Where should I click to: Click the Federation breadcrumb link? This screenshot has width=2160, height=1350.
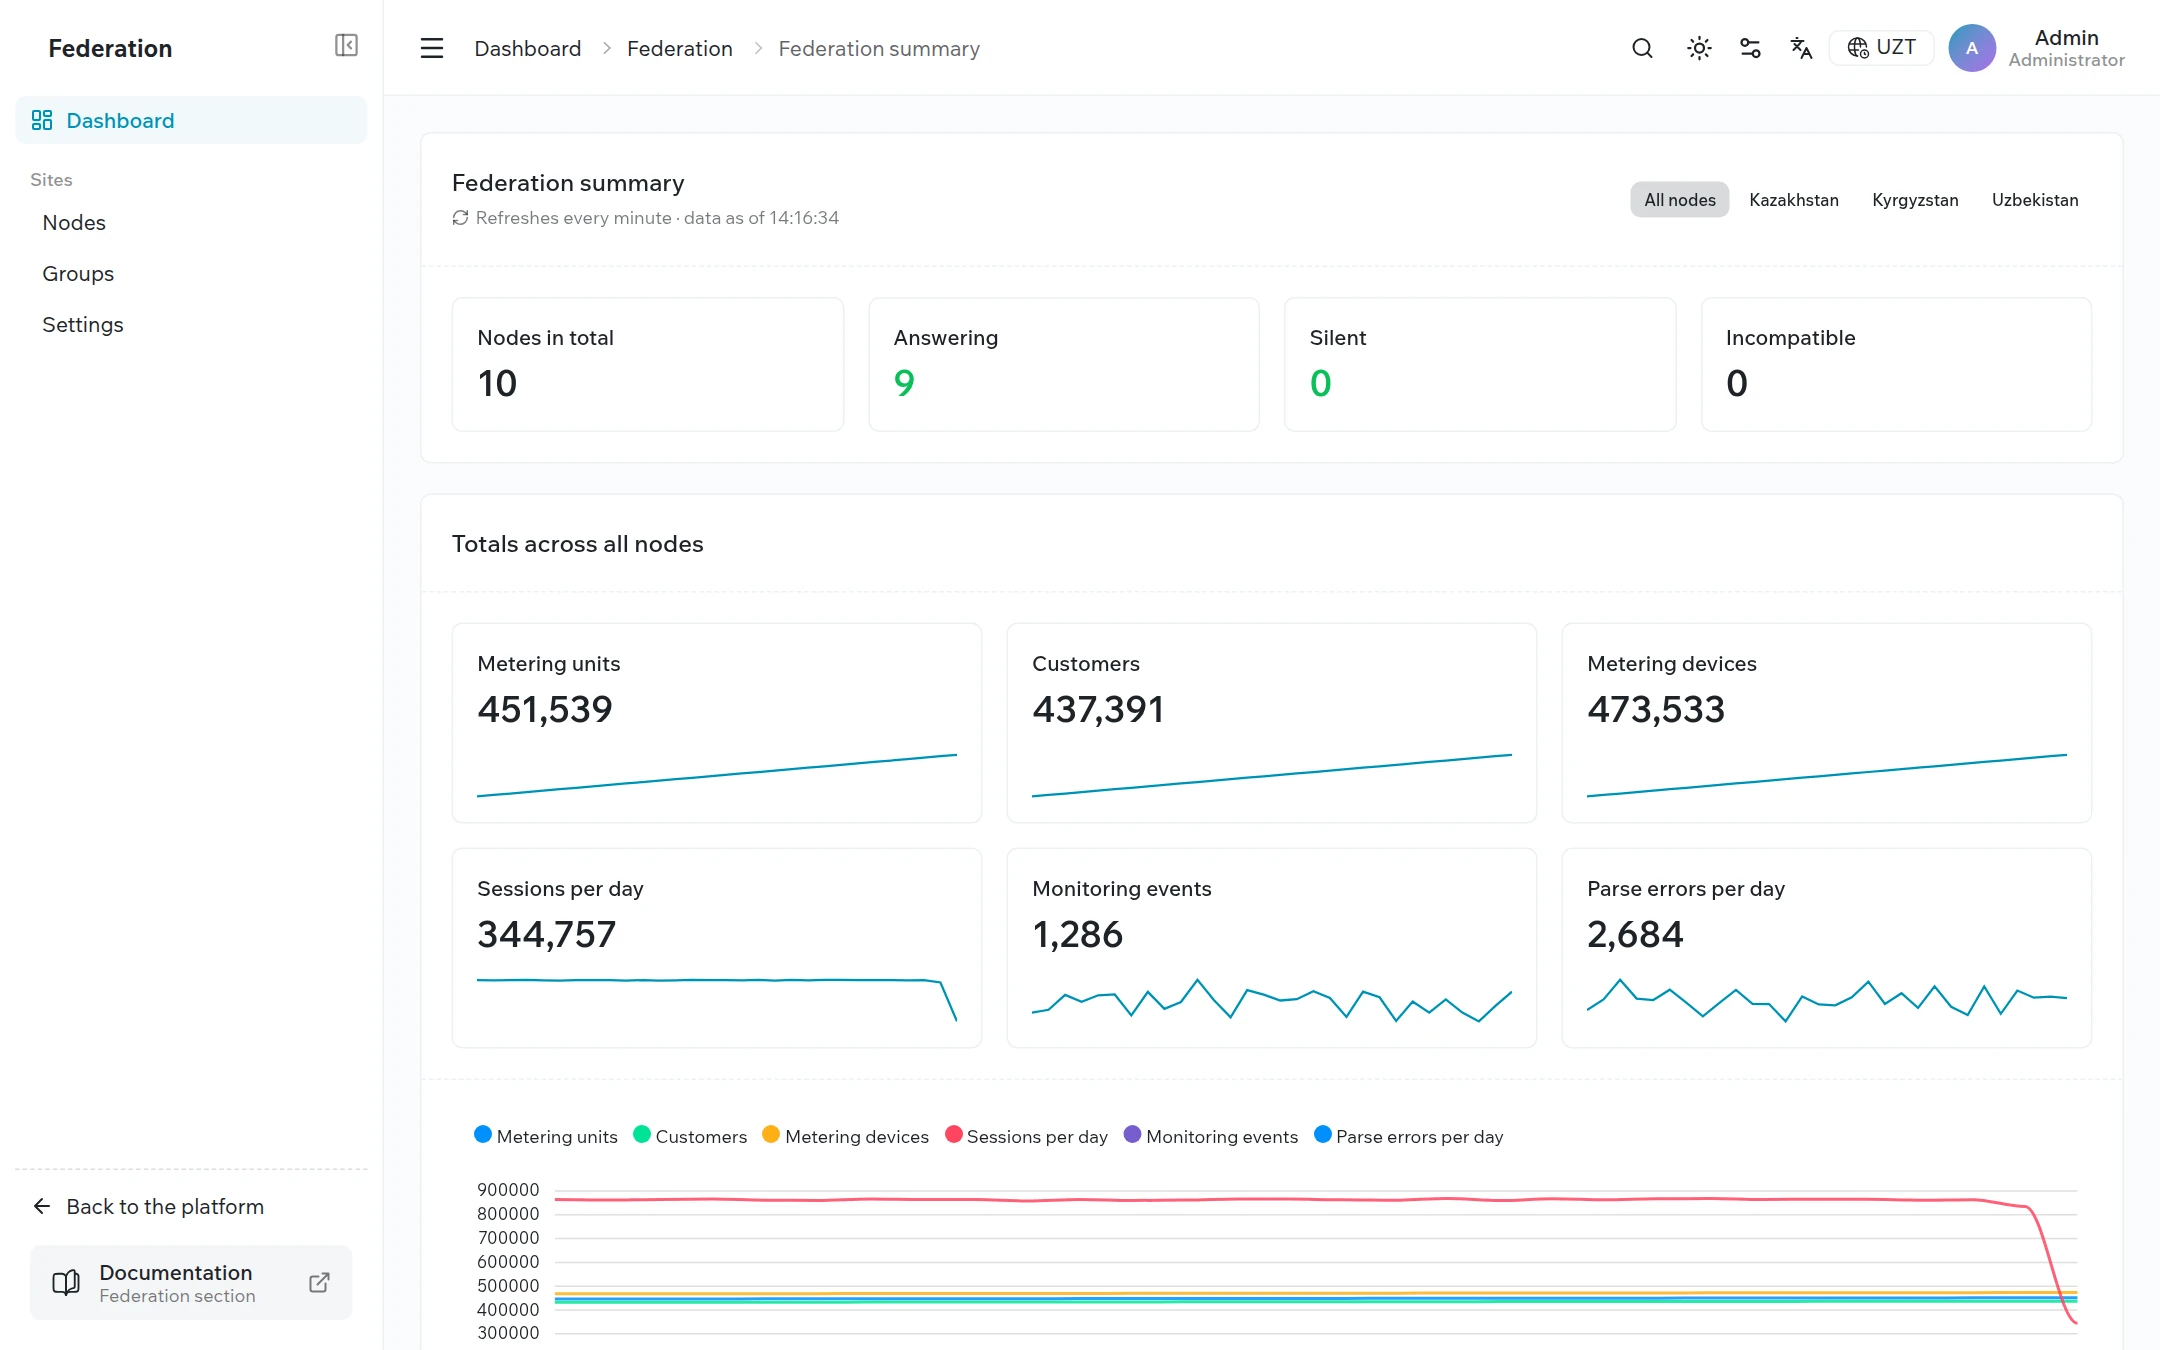680,48
